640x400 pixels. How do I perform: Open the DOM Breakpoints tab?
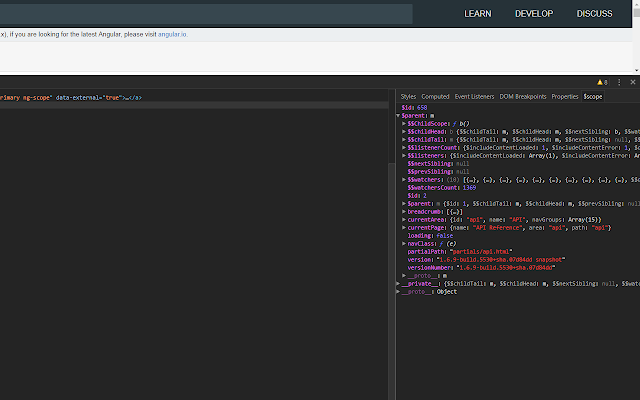523,97
